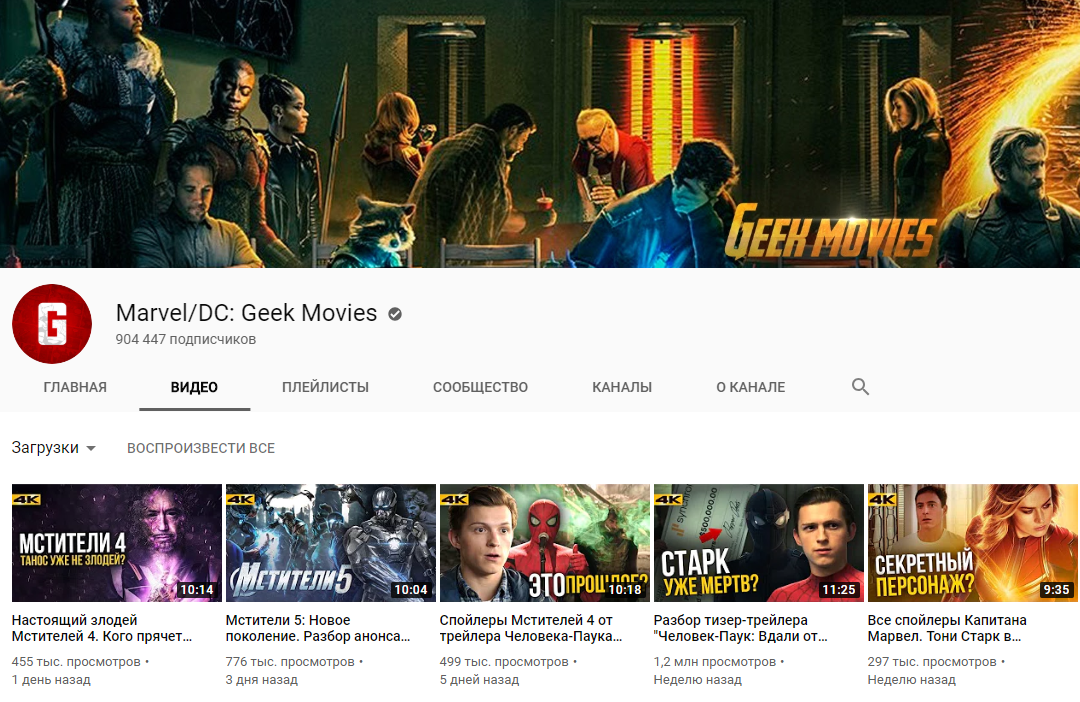Open video title Спойлеры Мстителей 4
Screen dimensions: 1080x702
point(531,628)
